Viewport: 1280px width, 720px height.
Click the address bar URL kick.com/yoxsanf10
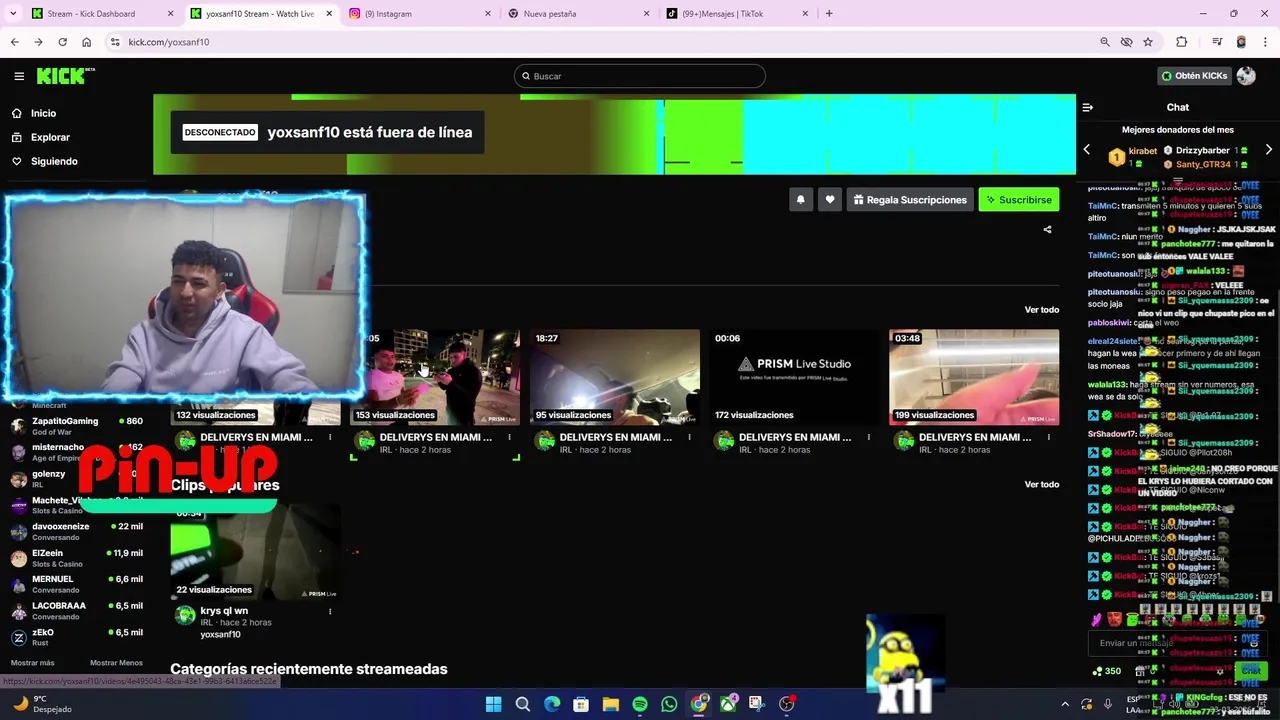pyautogui.click(x=168, y=42)
